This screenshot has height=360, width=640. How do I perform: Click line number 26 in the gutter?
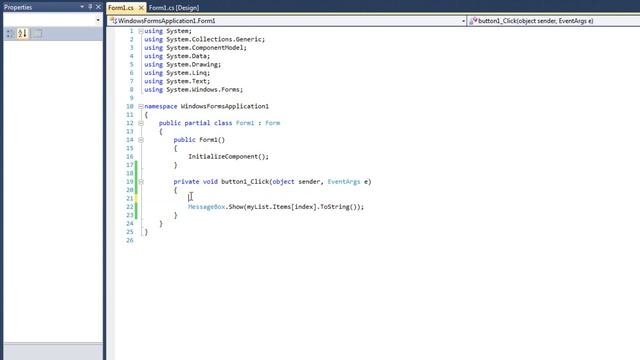[x=130, y=240]
